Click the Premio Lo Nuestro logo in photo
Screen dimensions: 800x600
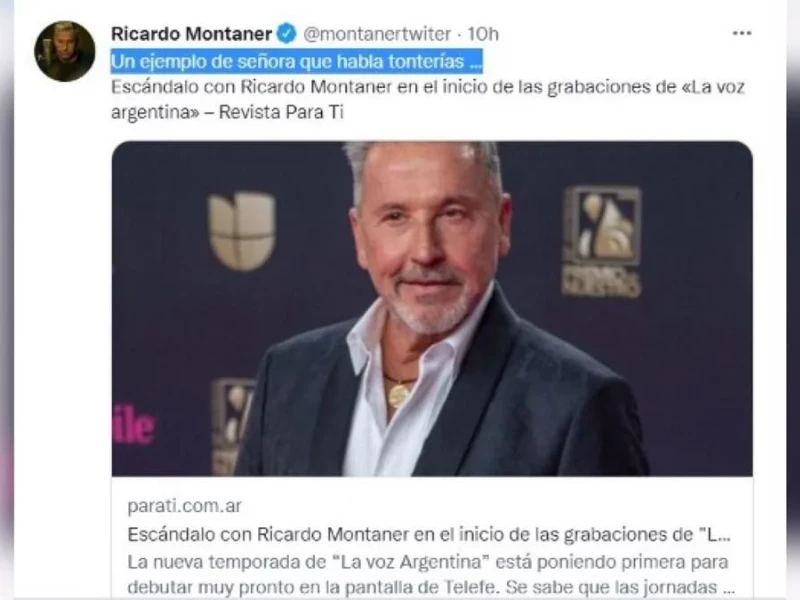pyautogui.click(x=601, y=241)
